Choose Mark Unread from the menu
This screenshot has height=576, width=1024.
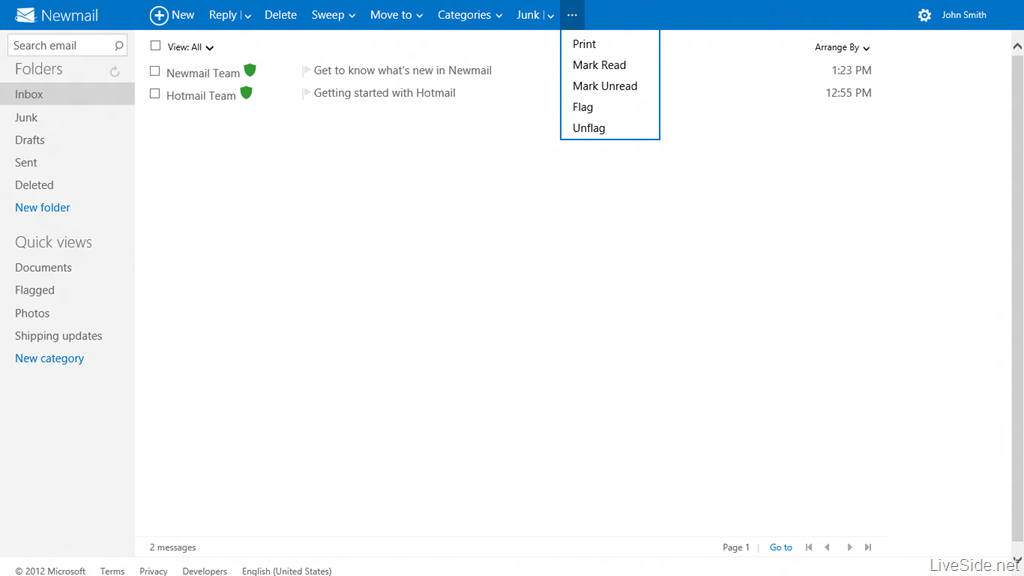coord(604,86)
